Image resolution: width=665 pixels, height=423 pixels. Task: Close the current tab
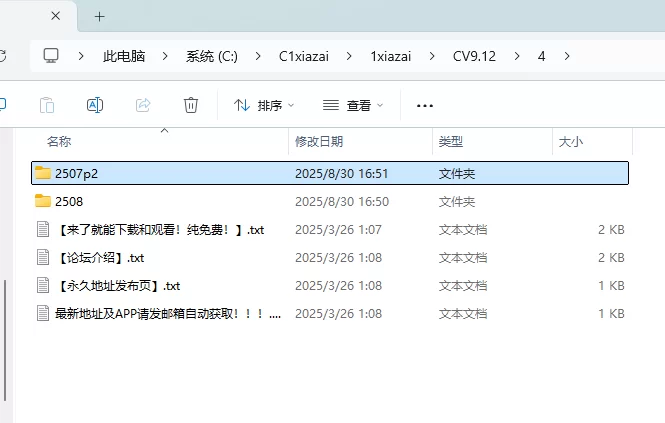tap(56, 16)
